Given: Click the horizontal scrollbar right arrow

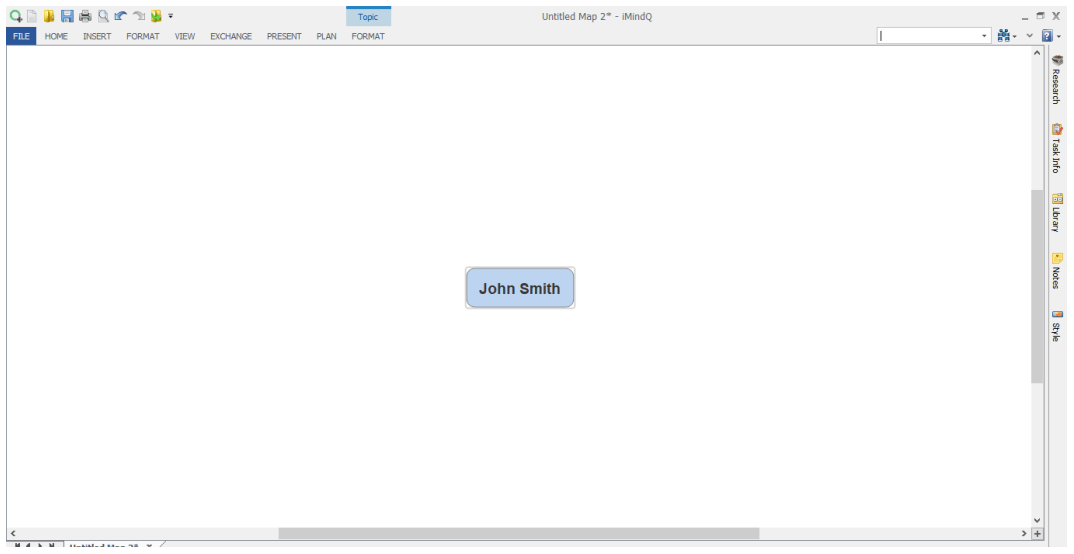Looking at the screenshot, I should click(1024, 533).
